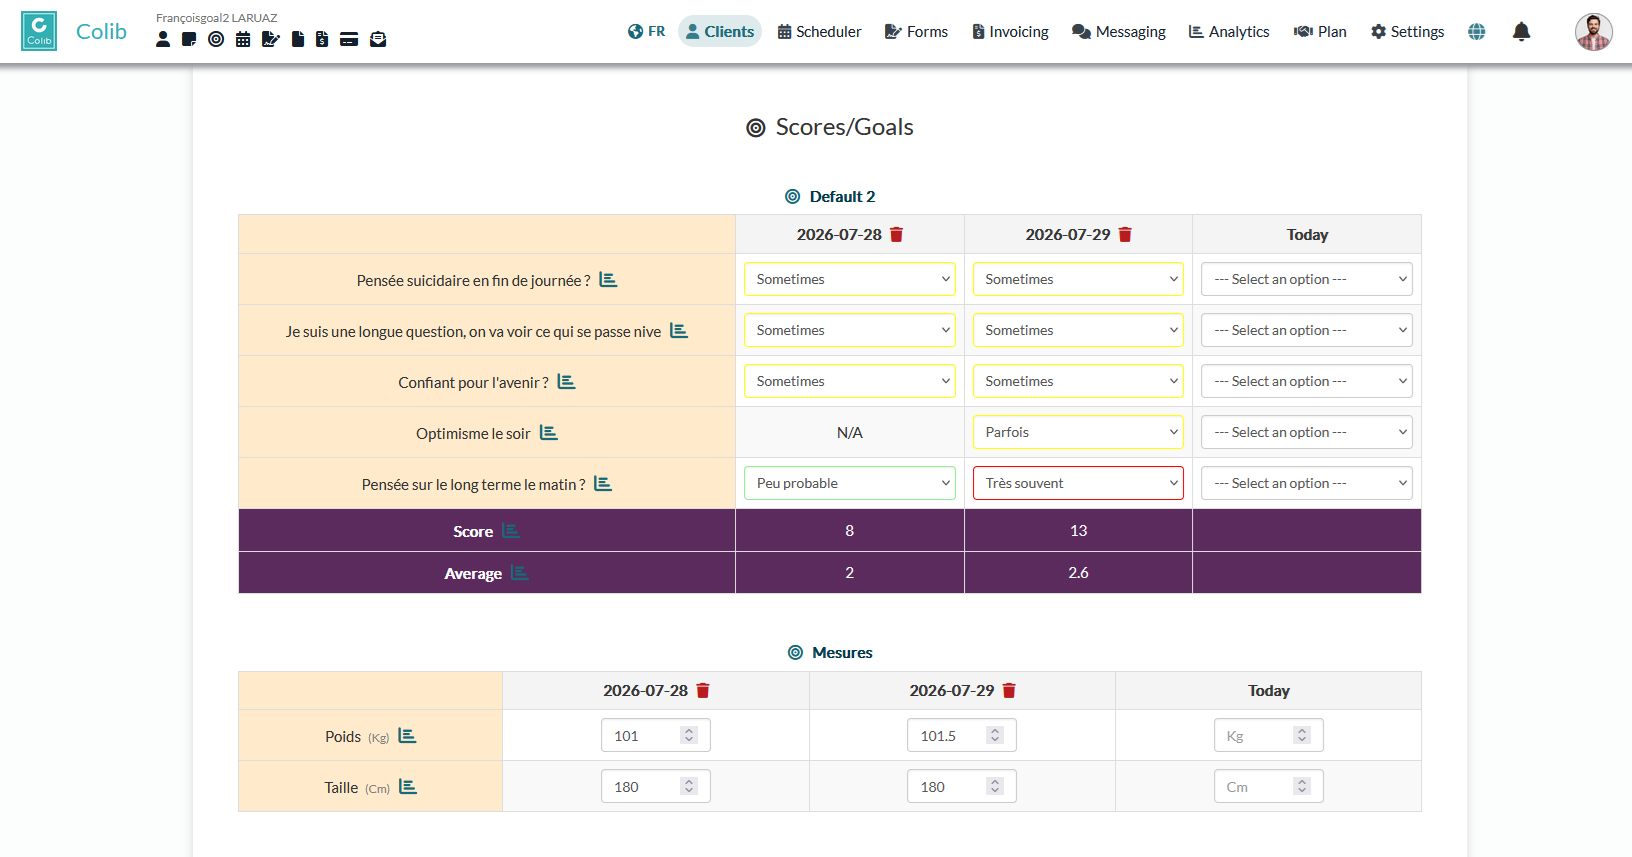Increment Poids value 101.5 stepper

[995, 731]
